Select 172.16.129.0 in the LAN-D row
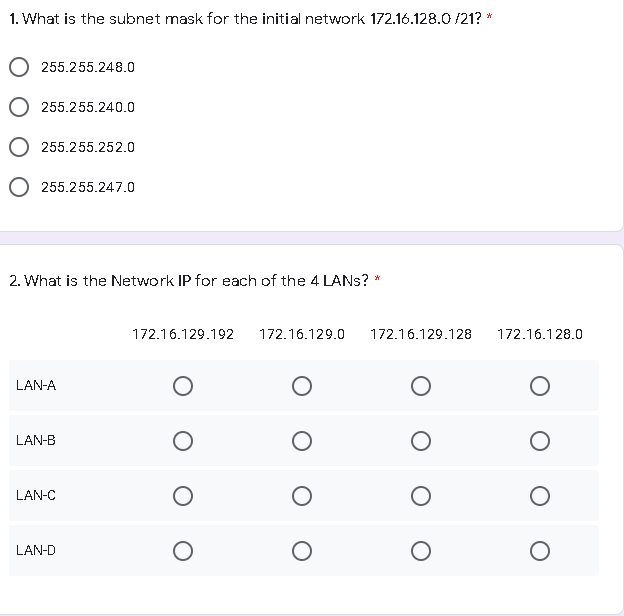This screenshot has height=616, width=624. click(301, 550)
